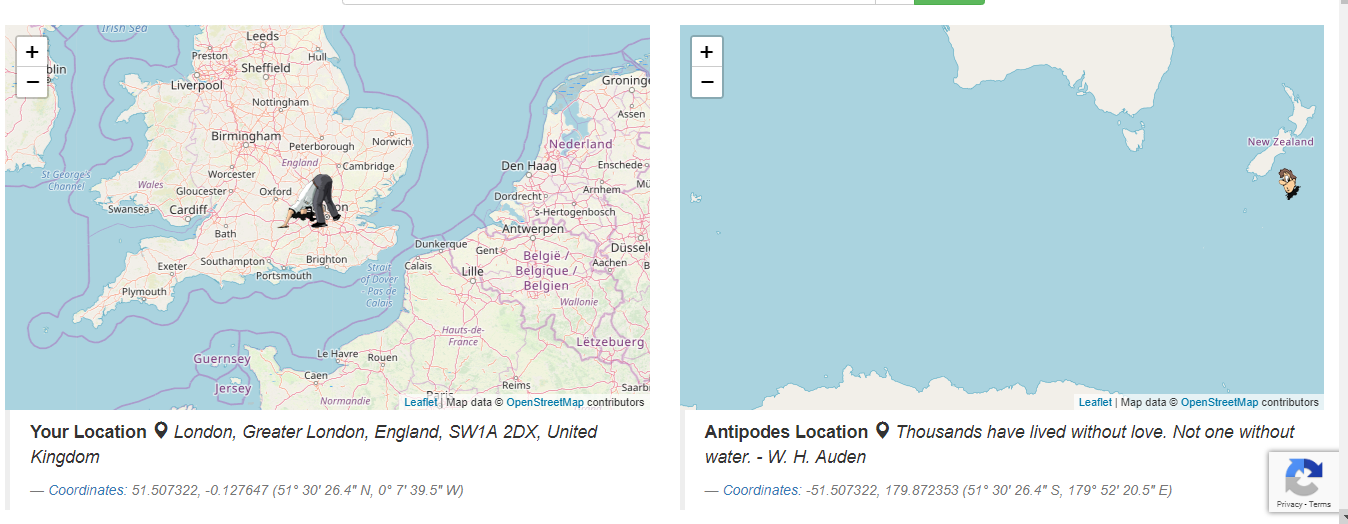
Task: Click the Den Haag label on the map
Action: [x=529, y=165]
